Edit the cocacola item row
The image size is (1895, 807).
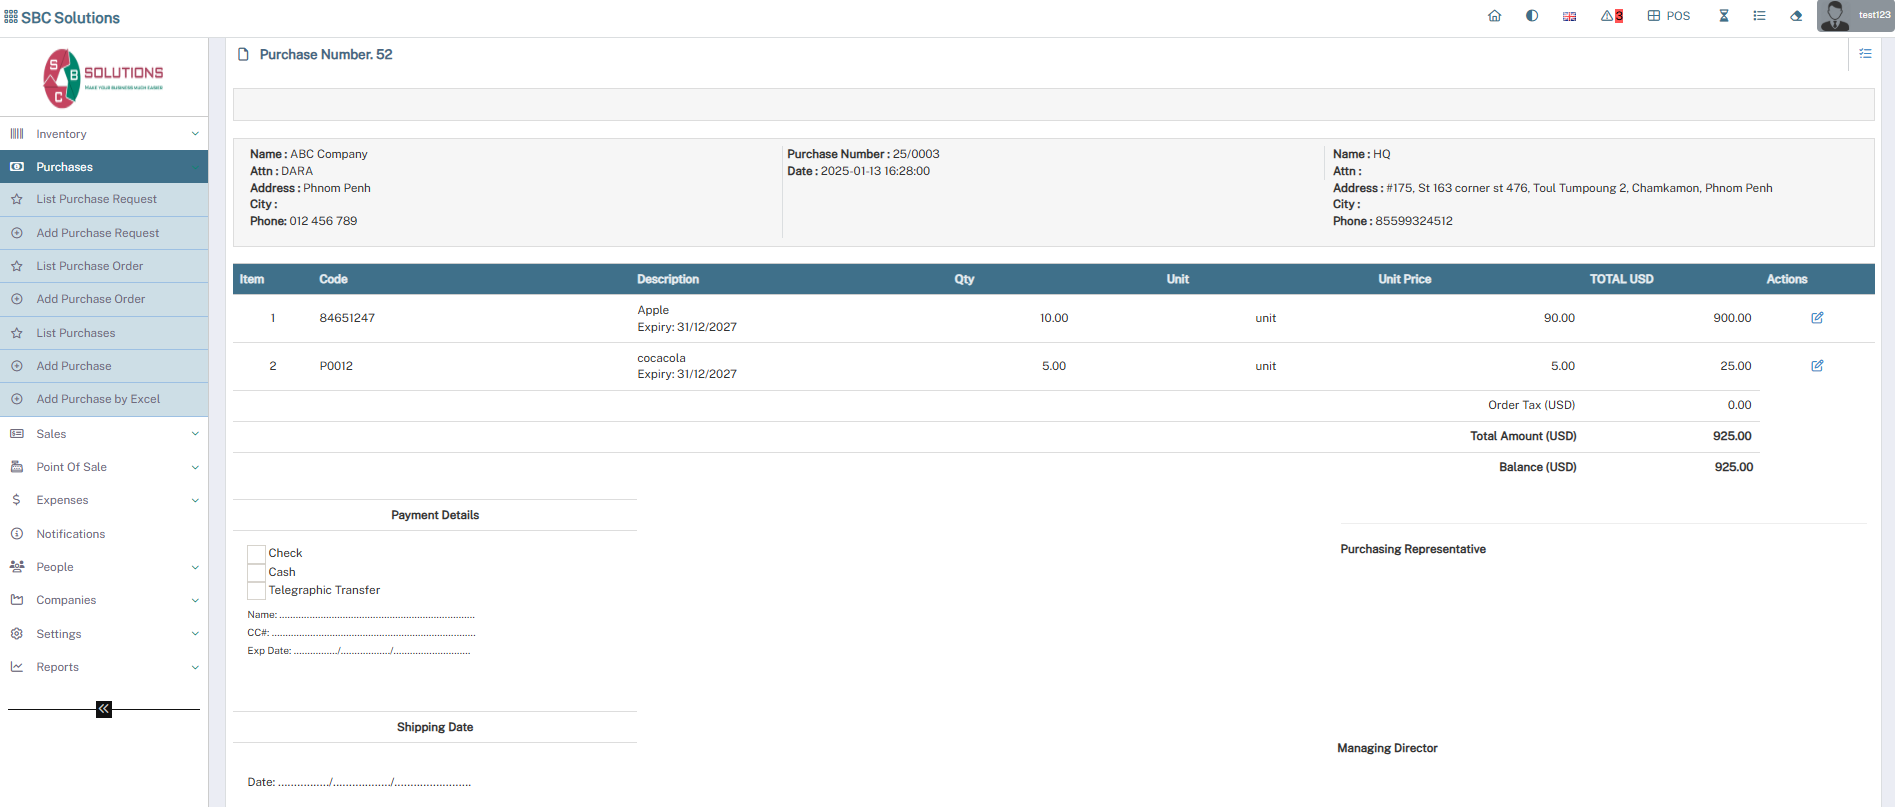tap(1817, 366)
